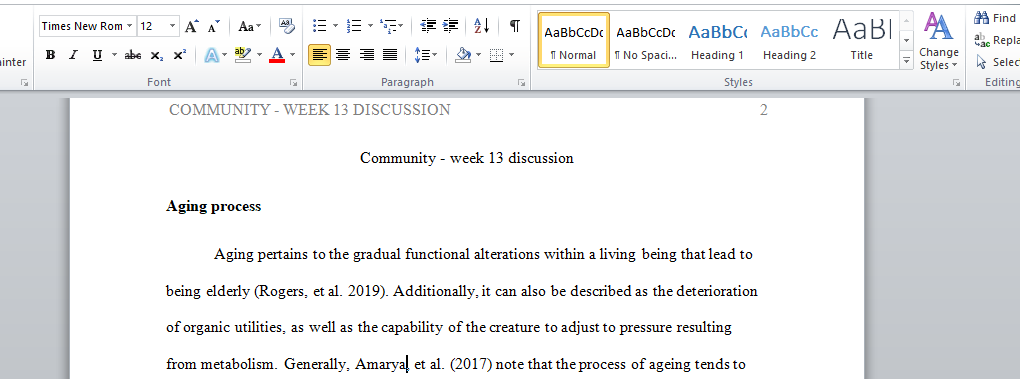Select Center alignment
The width and height of the screenshot is (1020, 379).
click(343, 55)
